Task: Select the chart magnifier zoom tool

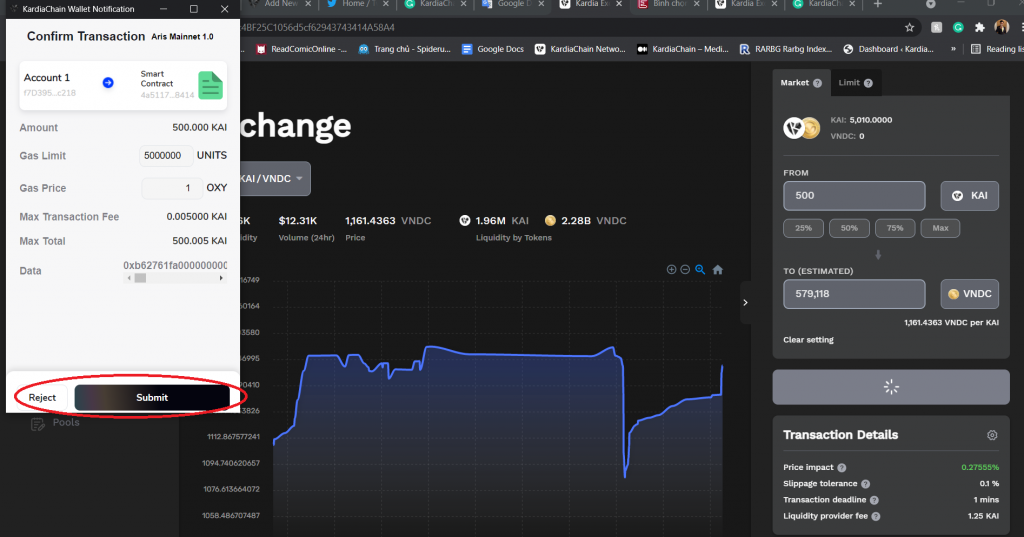Action: (701, 269)
